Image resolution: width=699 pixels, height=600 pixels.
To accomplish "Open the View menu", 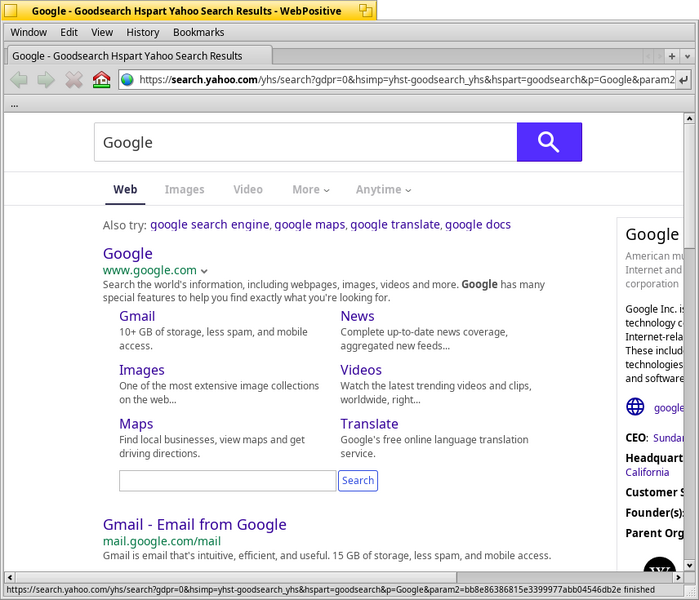I will pos(102,33).
